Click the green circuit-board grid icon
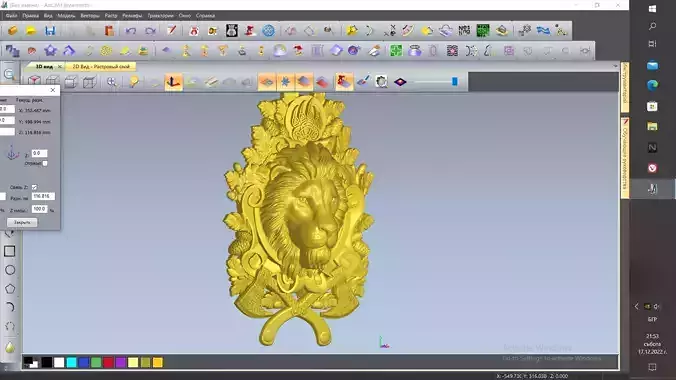The image size is (676, 380). tap(483, 31)
